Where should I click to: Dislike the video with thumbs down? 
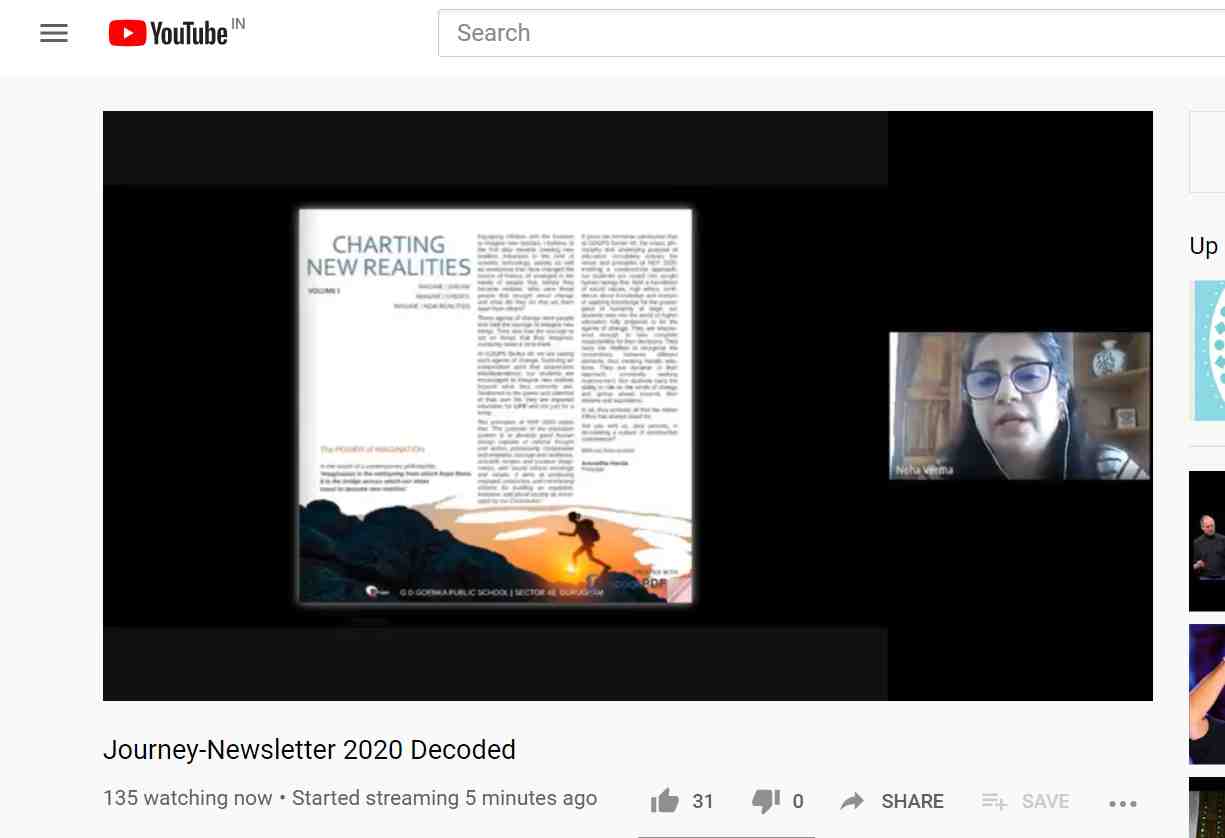click(766, 801)
